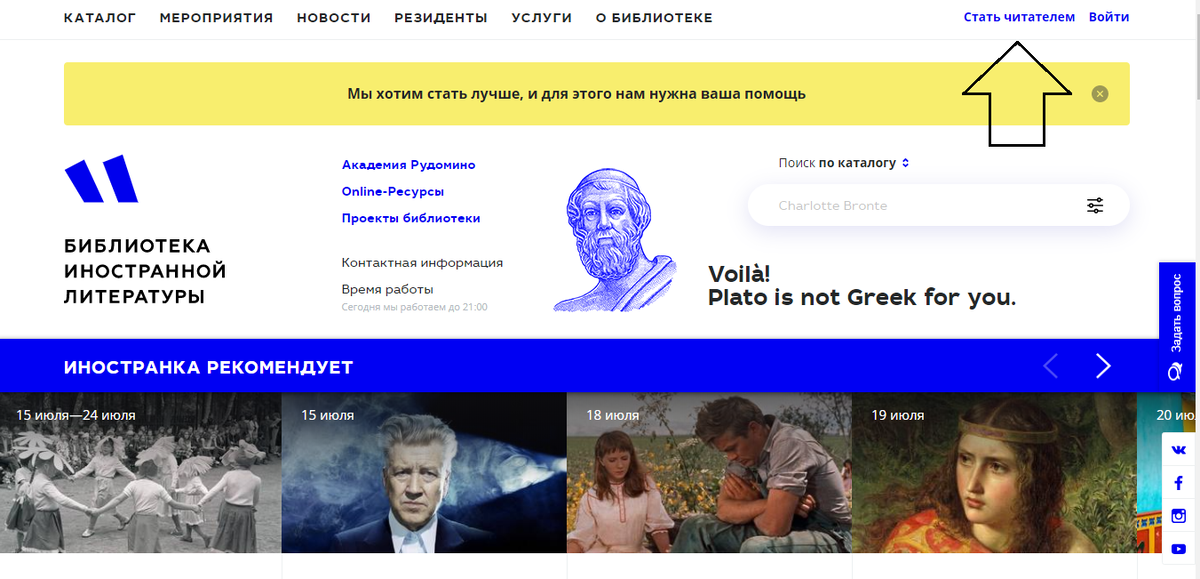Open the VK social page icon

coord(1179,451)
